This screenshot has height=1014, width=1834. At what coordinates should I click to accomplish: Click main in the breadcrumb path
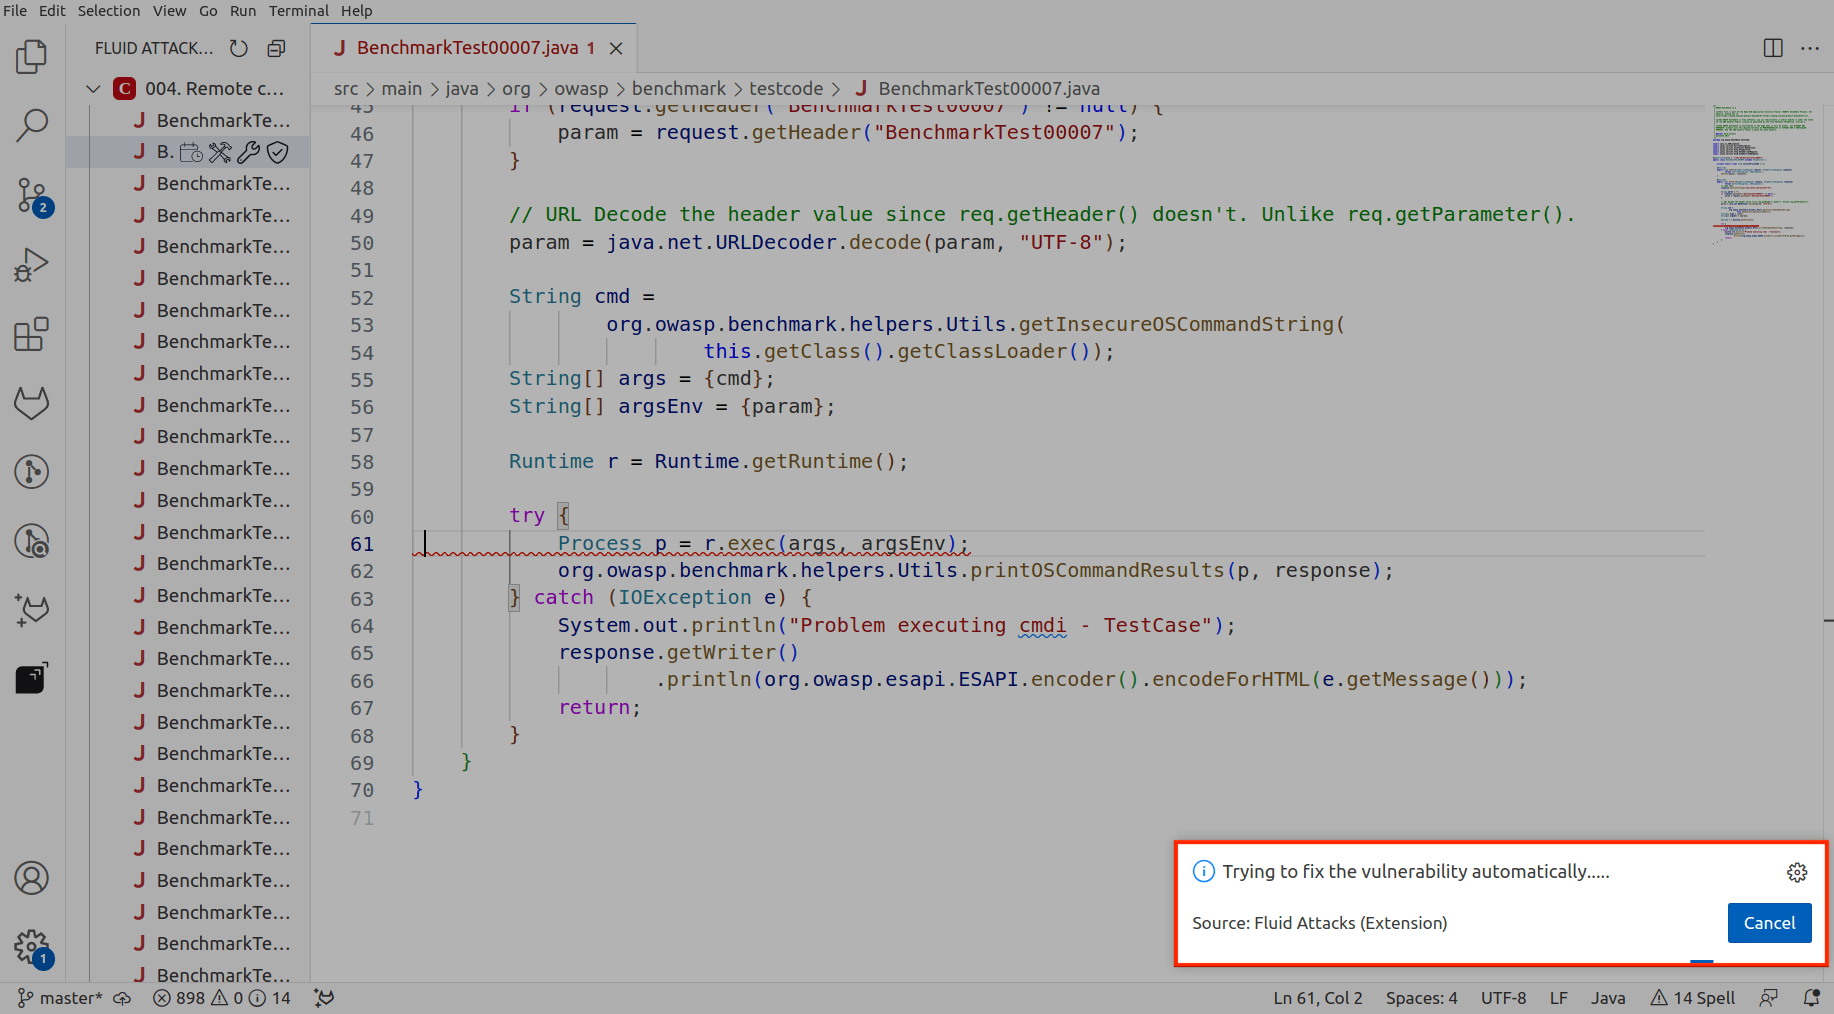click(x=402, y=89)
